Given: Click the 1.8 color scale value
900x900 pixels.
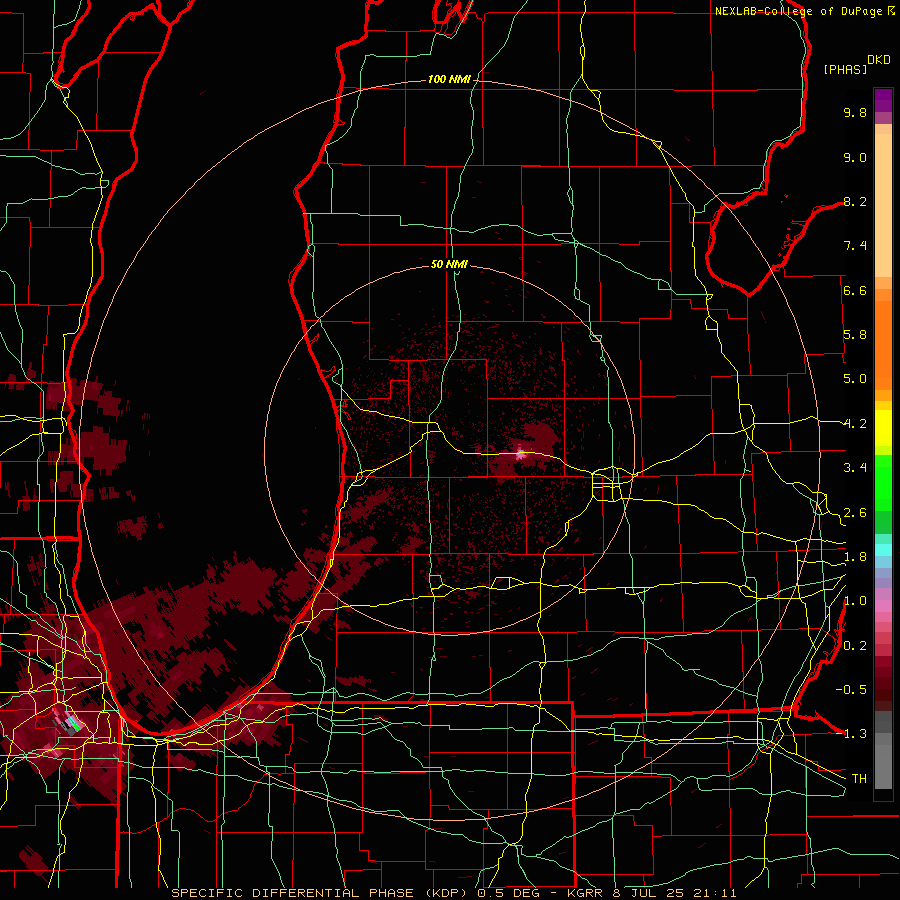Looking at the screenshot, I should pos(855,557).
